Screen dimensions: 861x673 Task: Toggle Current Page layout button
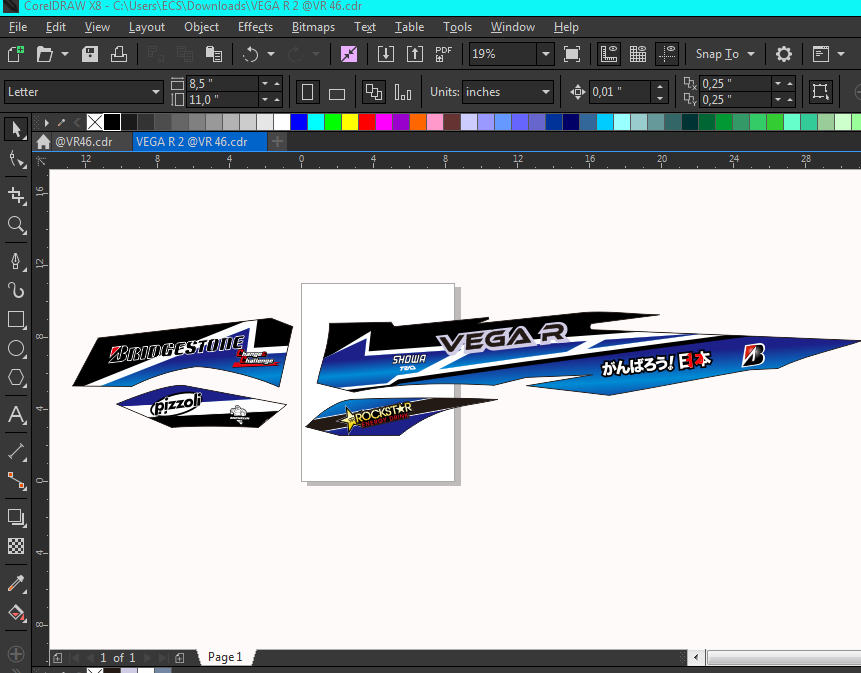click(402, 92)
